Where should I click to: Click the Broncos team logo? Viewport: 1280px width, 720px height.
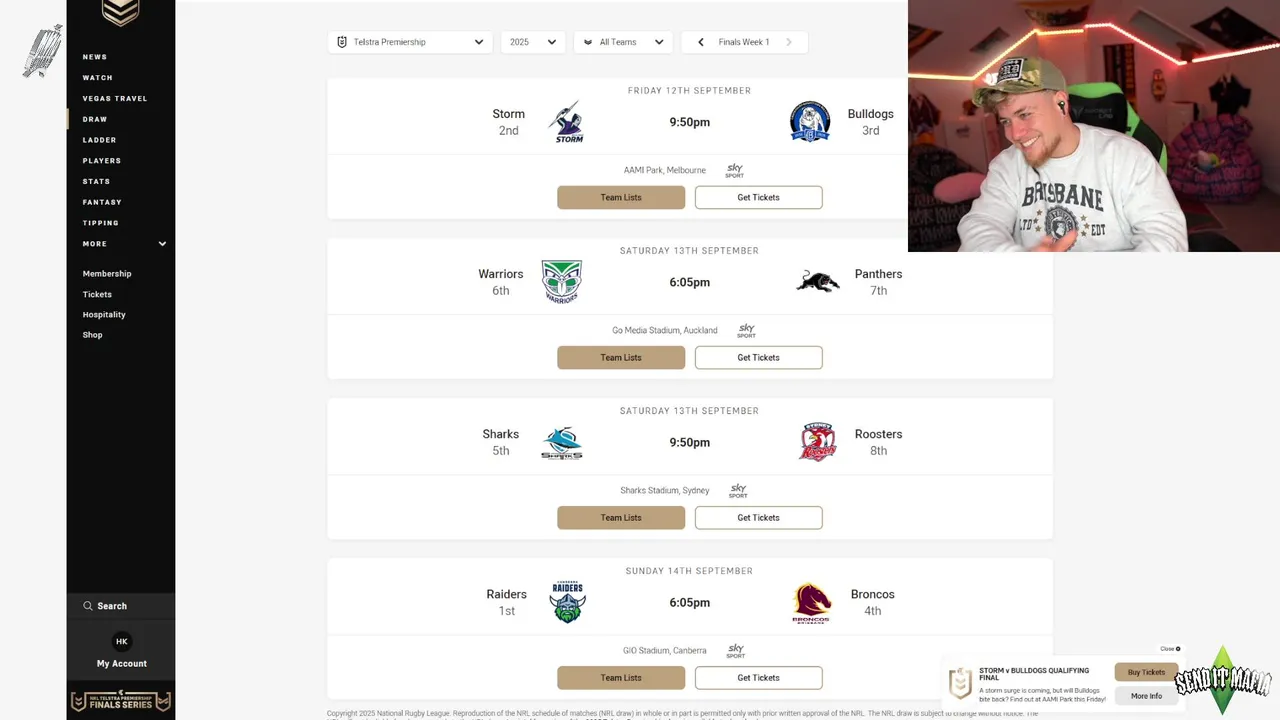click(x=811, y=603)
